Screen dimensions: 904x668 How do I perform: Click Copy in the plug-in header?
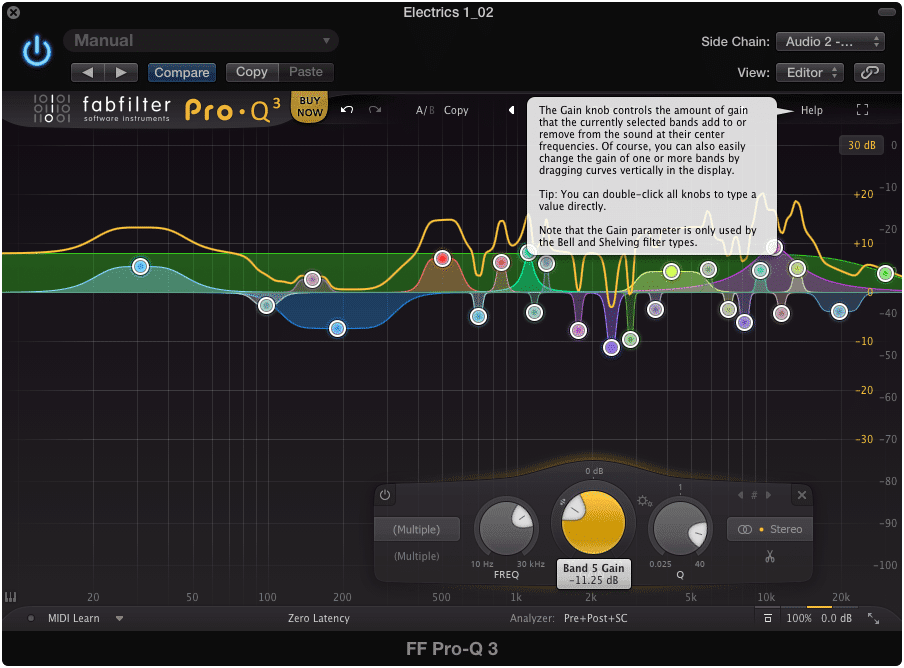(252, 72)
